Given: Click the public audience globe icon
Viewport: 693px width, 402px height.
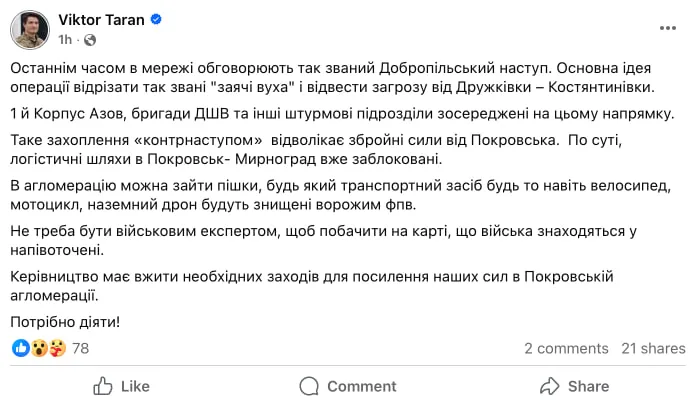Looking at the screenshot, I should [x=90, y=40].
